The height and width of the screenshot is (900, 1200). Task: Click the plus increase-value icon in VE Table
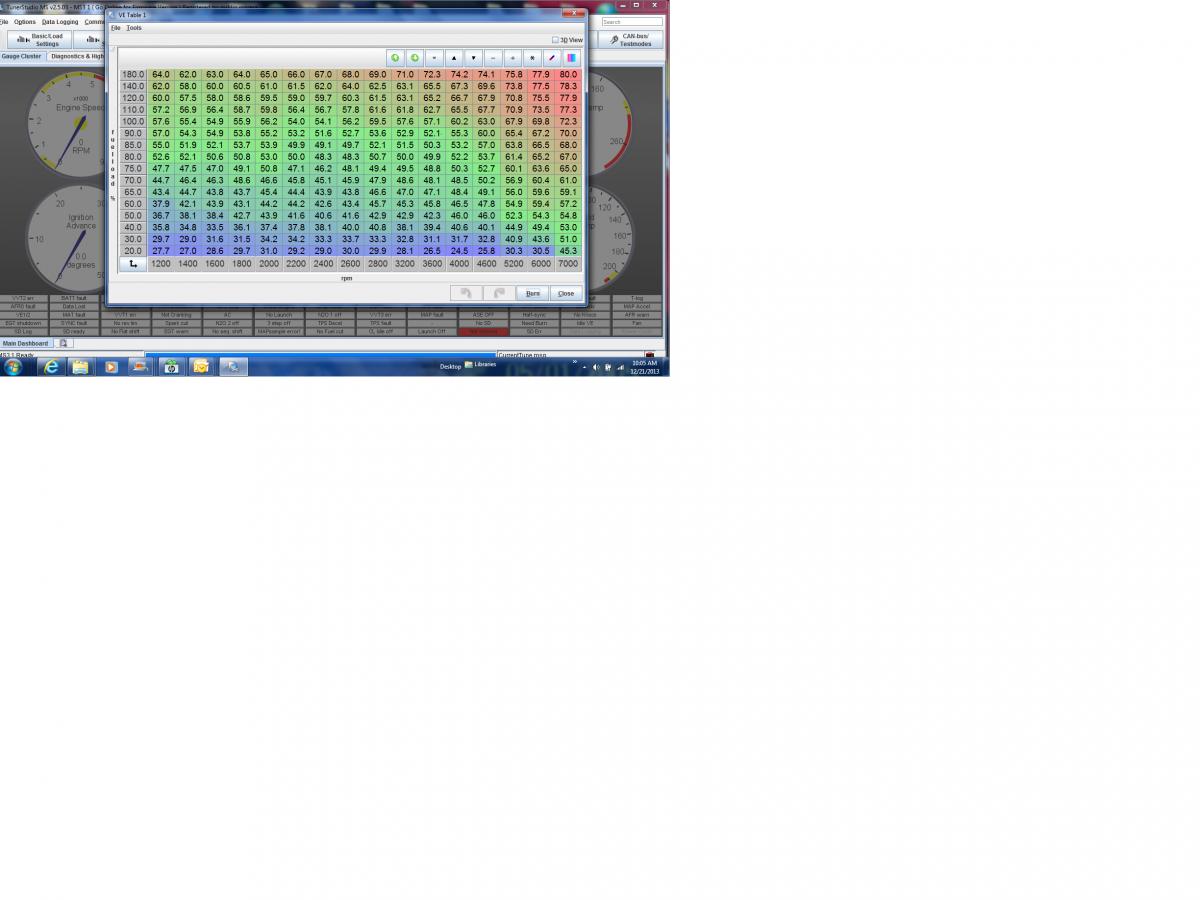512,58
